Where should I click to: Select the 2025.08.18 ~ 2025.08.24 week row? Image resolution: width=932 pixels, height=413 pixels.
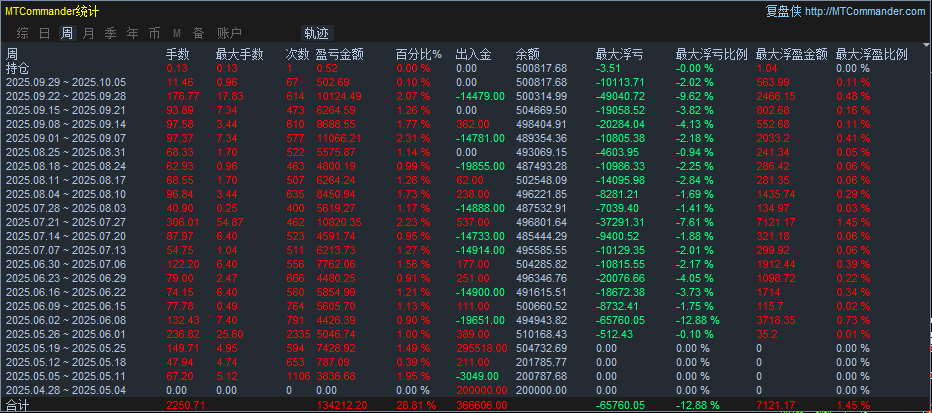click(x=466, y=166)
